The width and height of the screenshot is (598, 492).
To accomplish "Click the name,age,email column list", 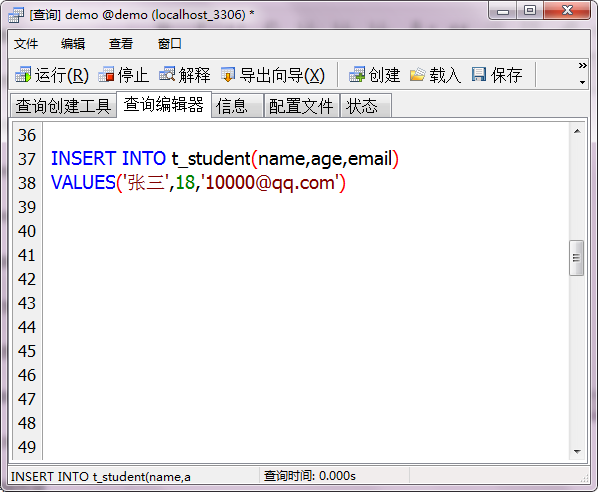I will pos(325,159).
